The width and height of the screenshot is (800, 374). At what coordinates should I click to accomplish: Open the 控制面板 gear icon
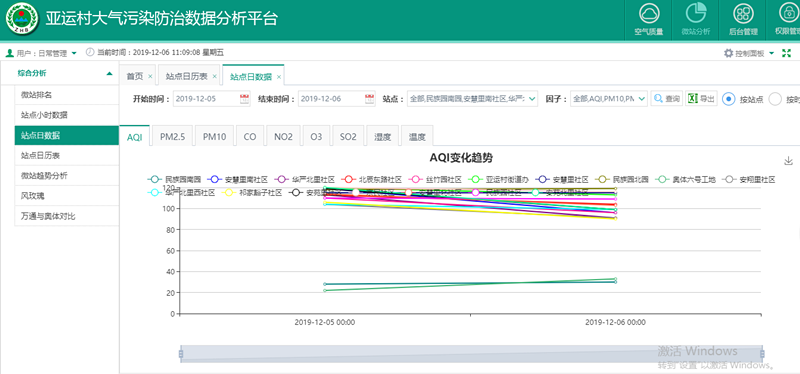coord(729,53)
